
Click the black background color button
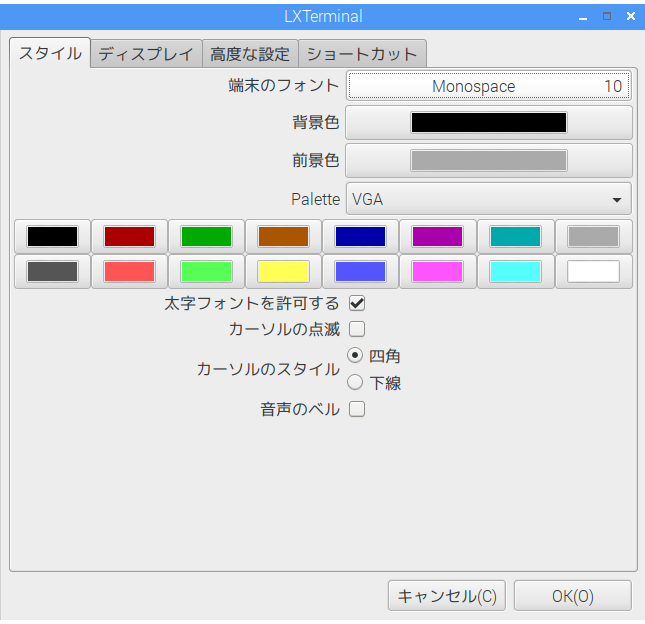488,123
